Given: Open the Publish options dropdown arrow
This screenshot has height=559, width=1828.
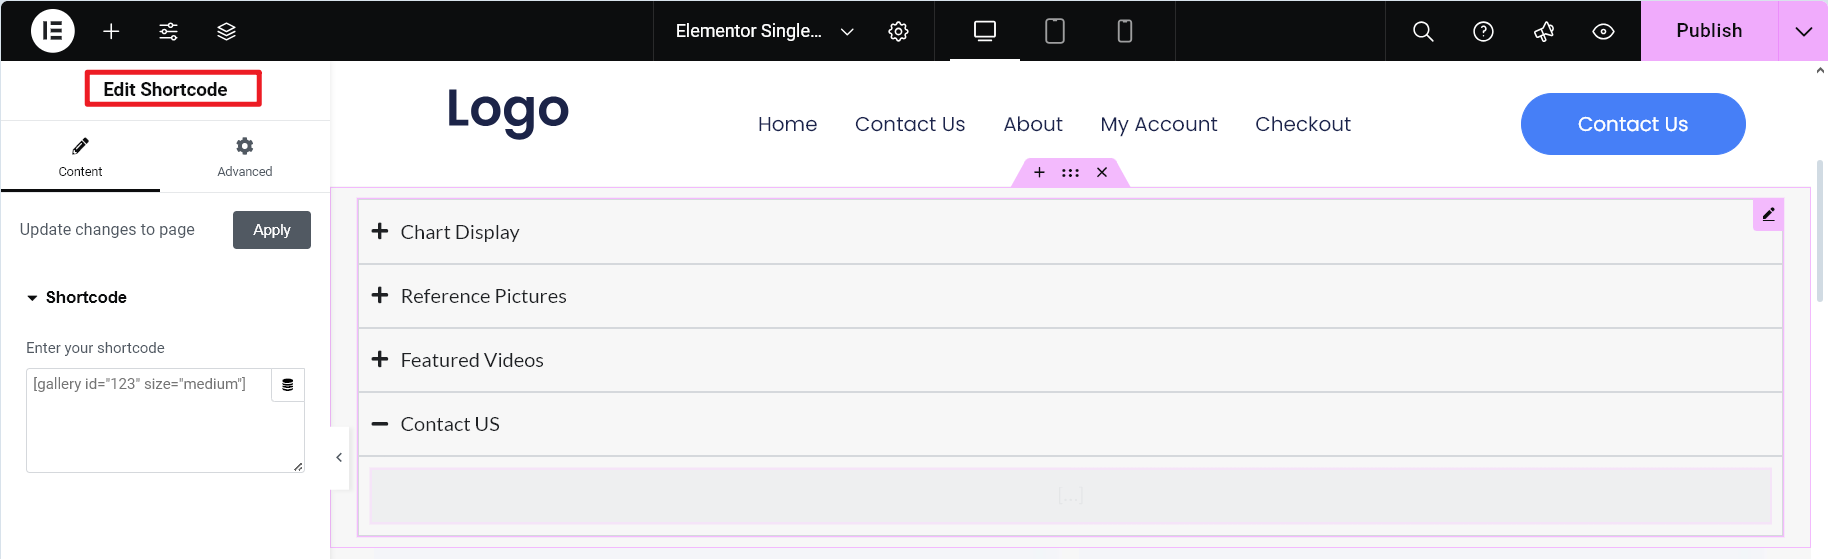Looking at the screenshot, I should [x=1803, y=31].
